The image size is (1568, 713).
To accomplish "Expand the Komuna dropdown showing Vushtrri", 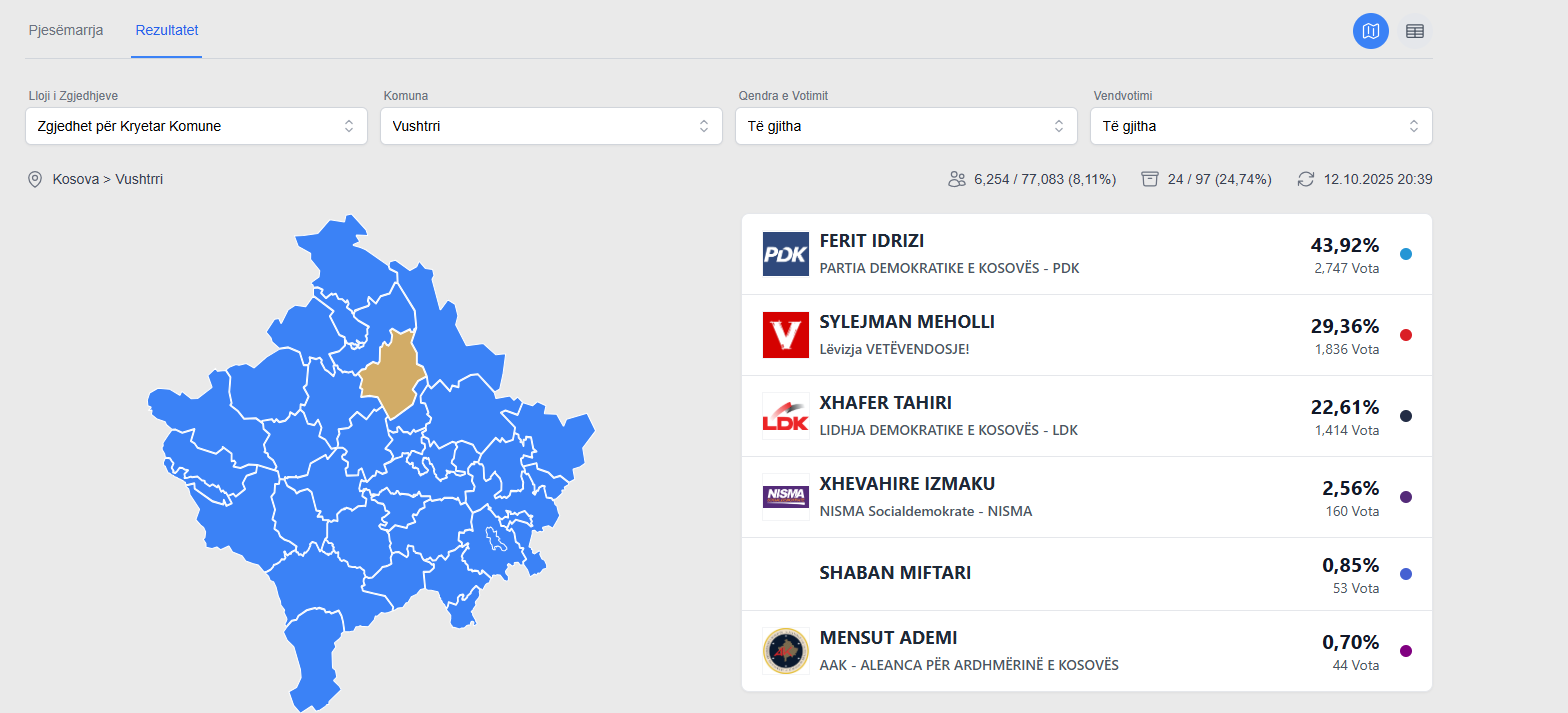I will (551, 126).
